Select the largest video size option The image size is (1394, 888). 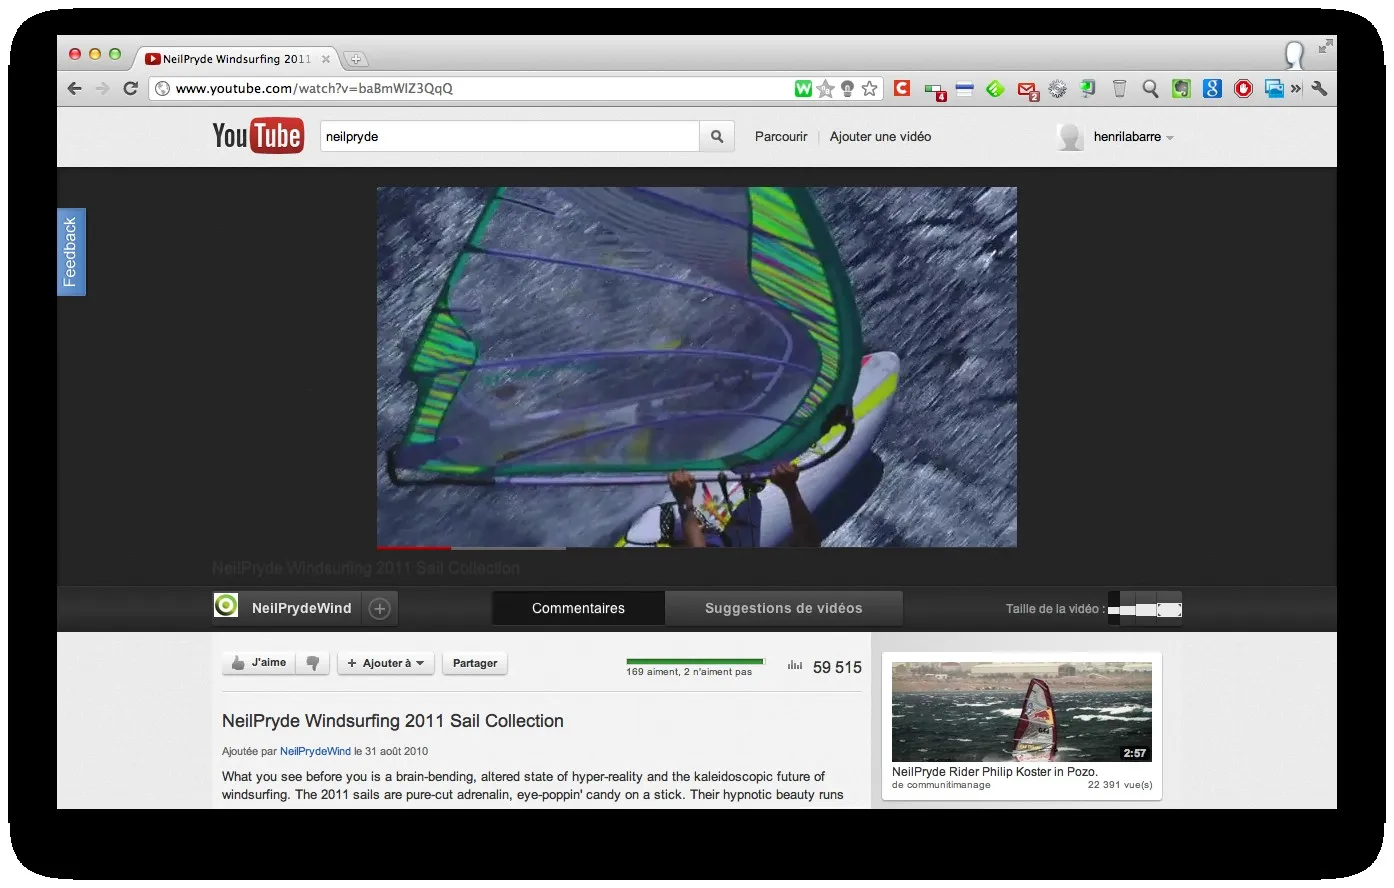[x=1169, y=609]
